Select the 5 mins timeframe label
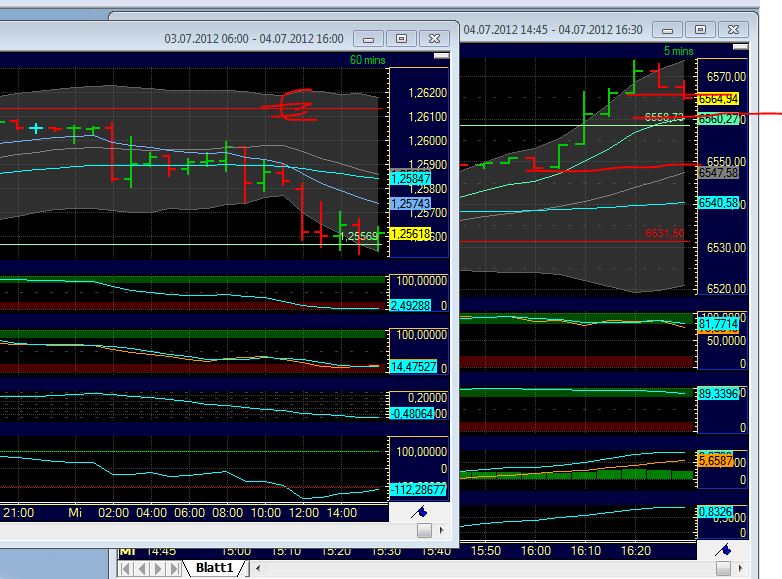The height and width of the screenshot is (579, 782). tap(678, 51)
